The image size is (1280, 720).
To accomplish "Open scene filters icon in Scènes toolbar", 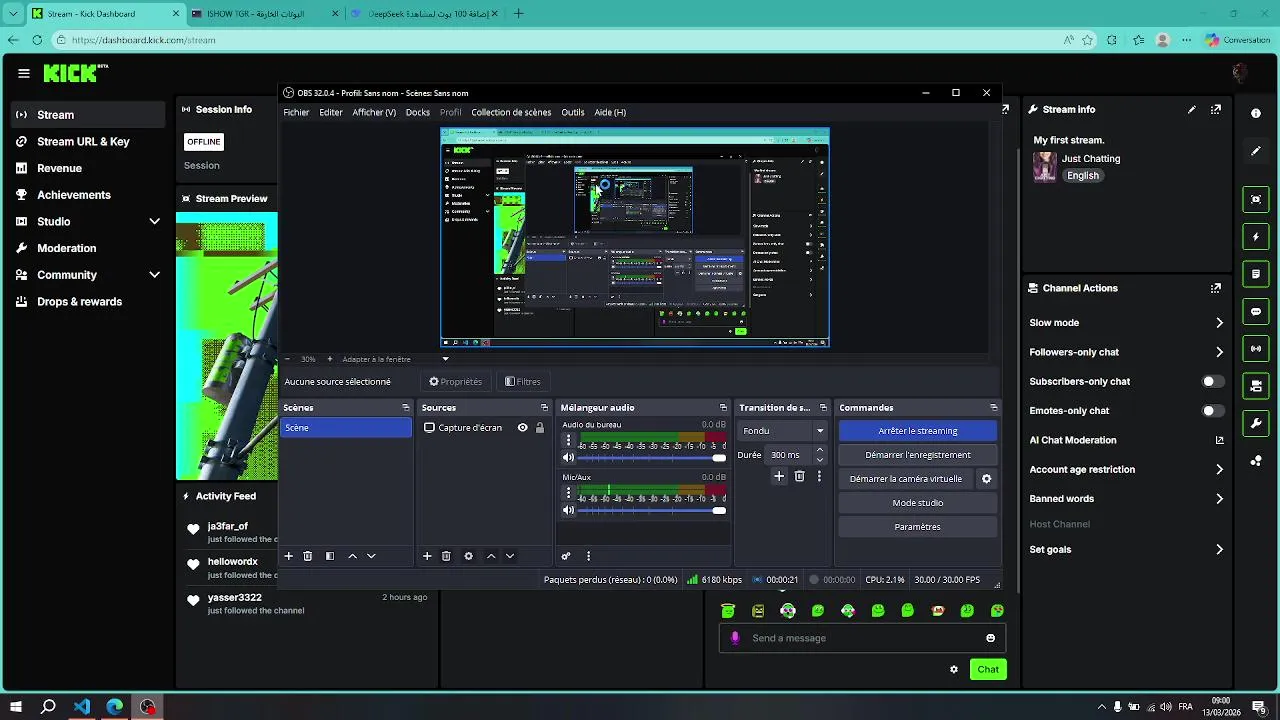I will click(330, 556).
